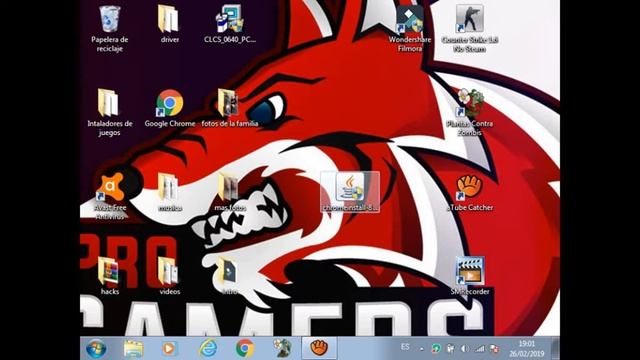Show hidden system tray icons

[x=422, y=349]
